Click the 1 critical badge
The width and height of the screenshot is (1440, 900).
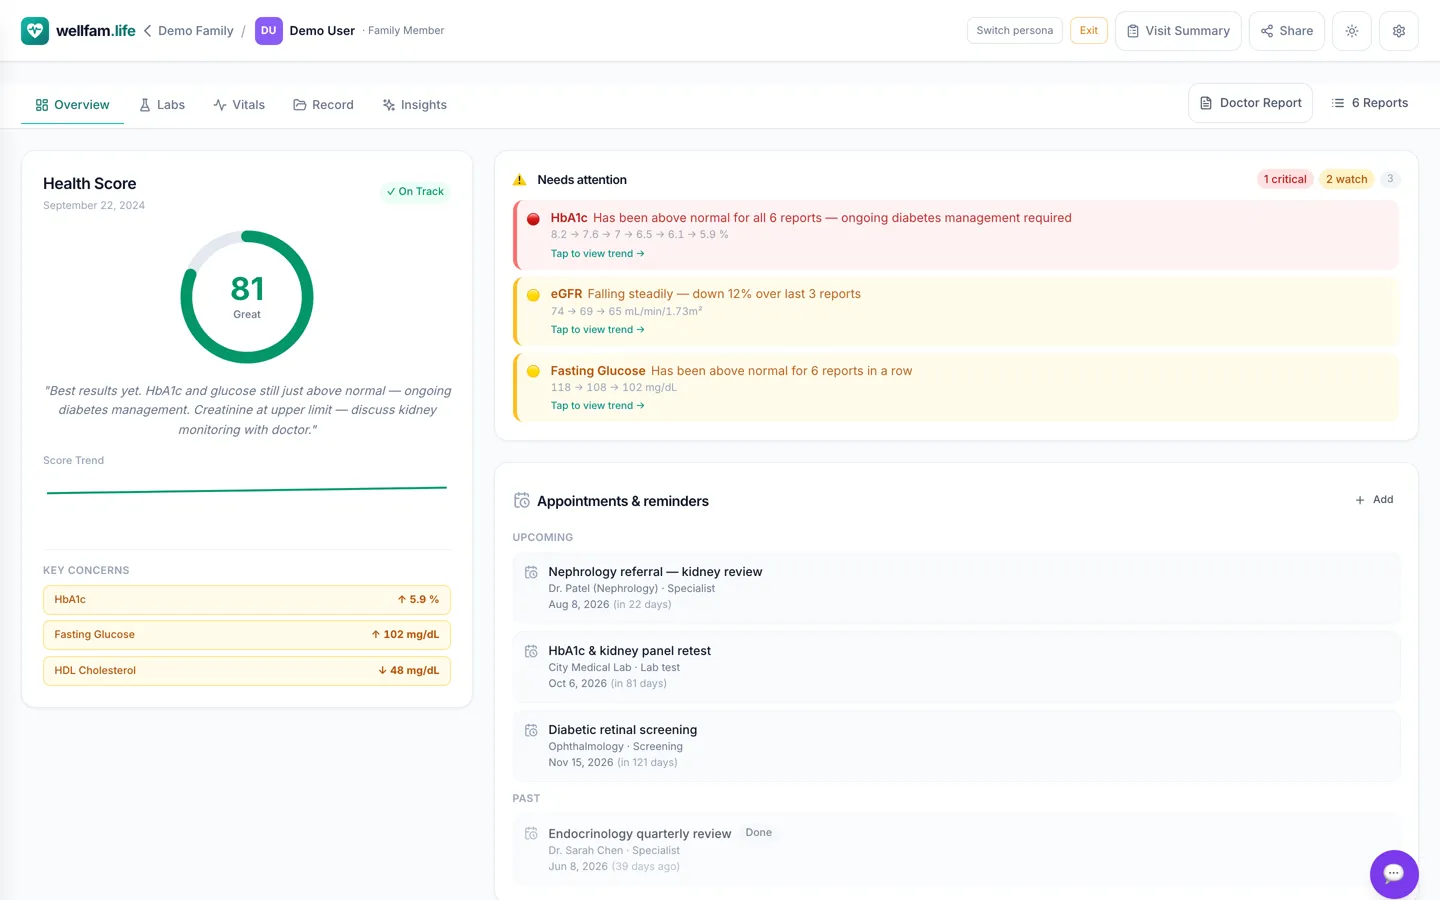1284,180
